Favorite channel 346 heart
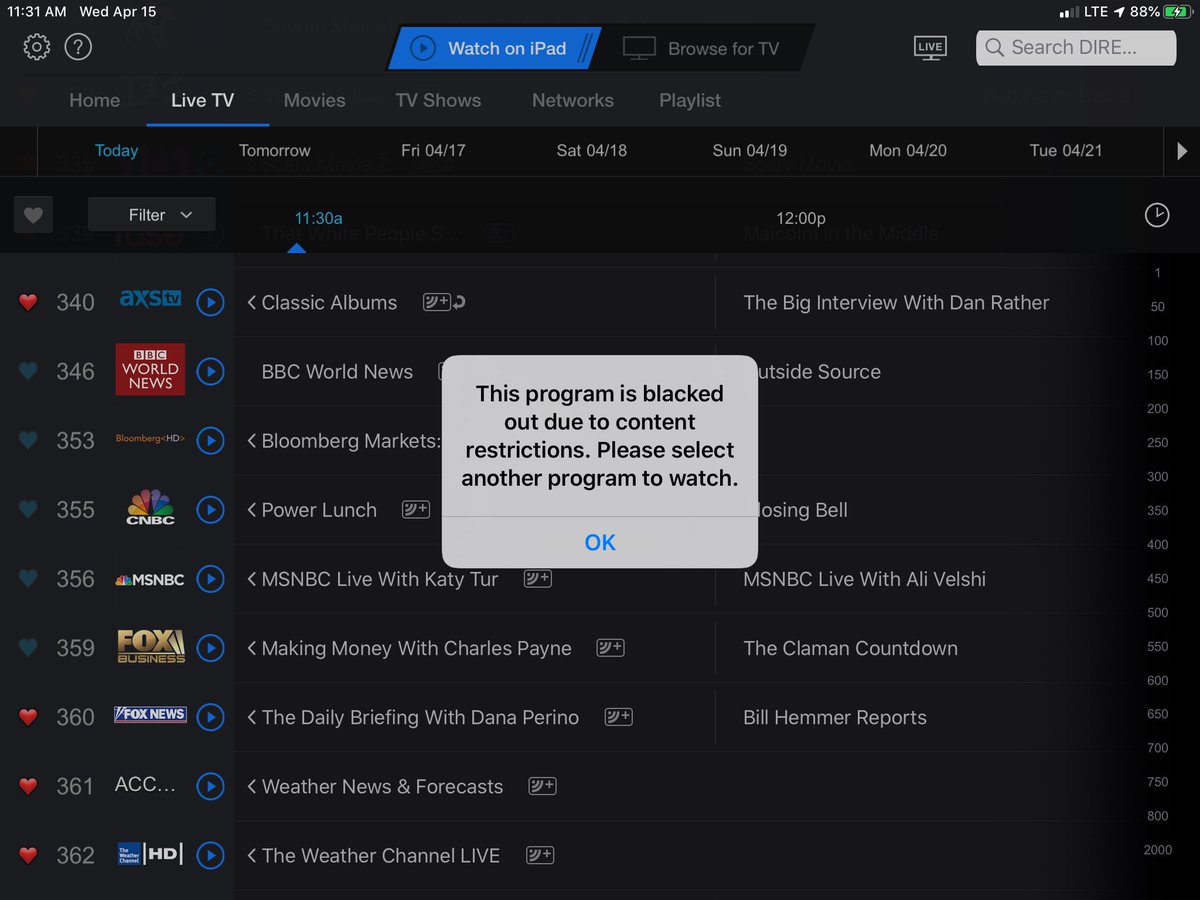 pos(29,371)
